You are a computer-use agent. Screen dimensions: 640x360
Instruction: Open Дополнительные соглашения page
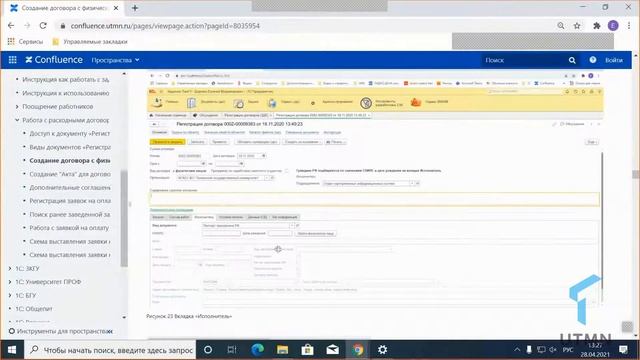tap(70, 187)
